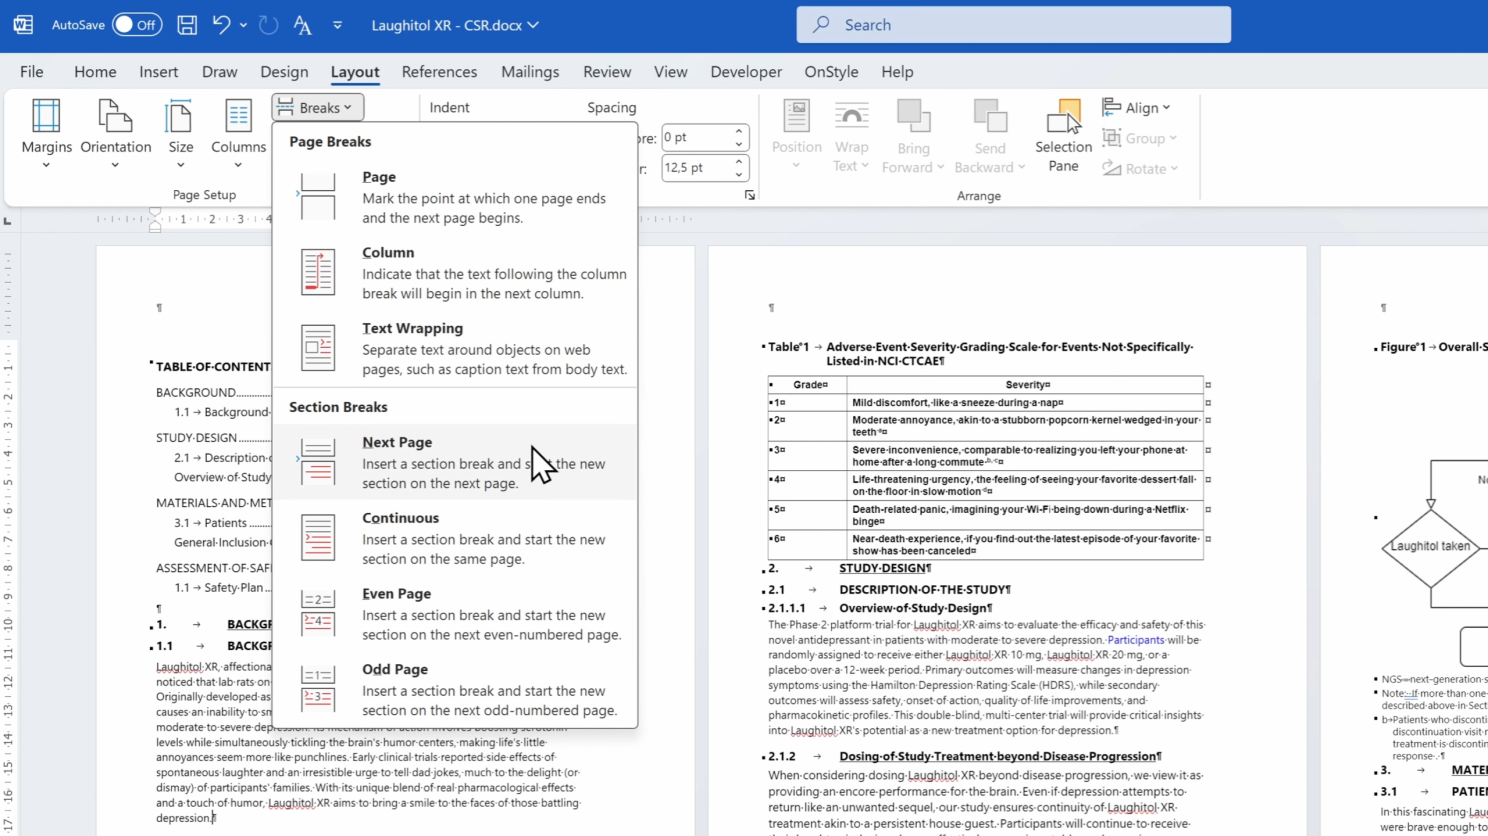Open the page Size menu
The image size is (1488, 836).
181,134
